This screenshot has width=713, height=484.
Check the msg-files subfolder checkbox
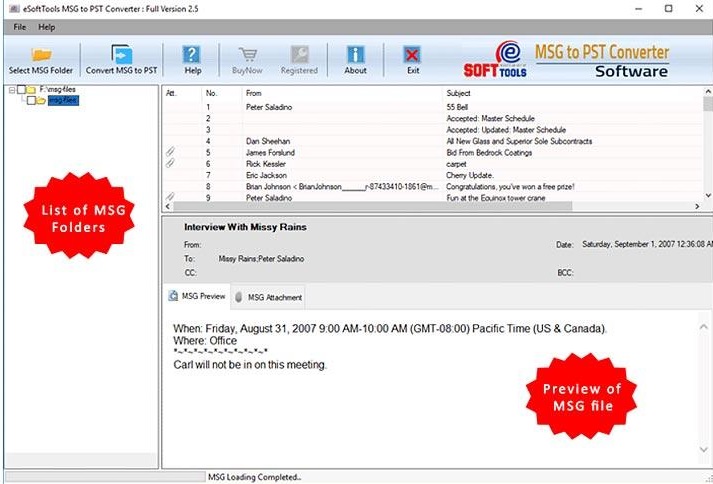(31, 101)
